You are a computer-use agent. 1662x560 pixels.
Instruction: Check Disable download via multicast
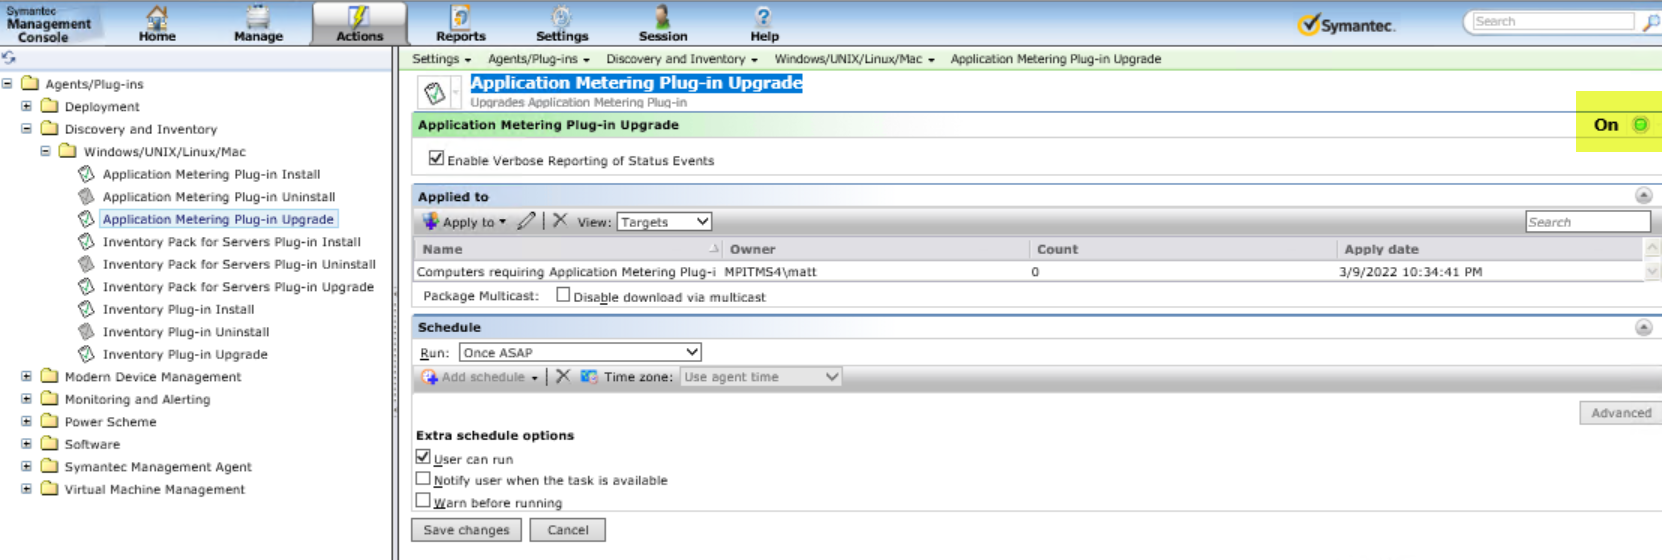pyautogui.click(x=563, y=295)
